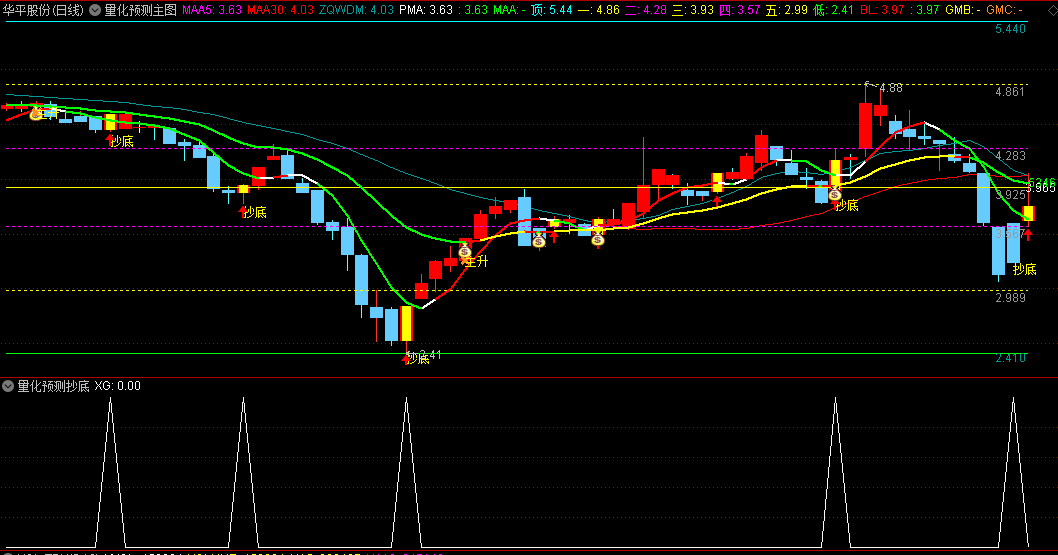
Task: Click the tall red candle under the 4.88 high
Action: tap(866, 125)
